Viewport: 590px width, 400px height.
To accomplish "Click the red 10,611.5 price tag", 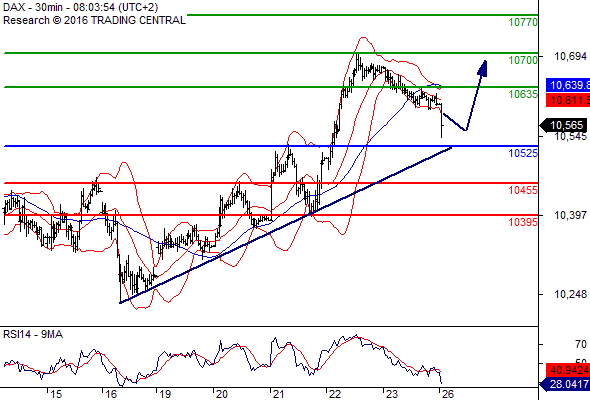I will click(568, 100).
